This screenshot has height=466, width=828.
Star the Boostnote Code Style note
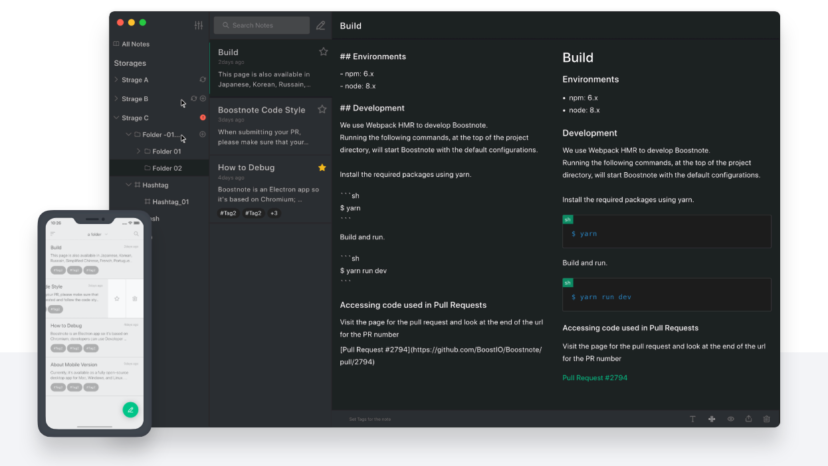coord(322,109)
